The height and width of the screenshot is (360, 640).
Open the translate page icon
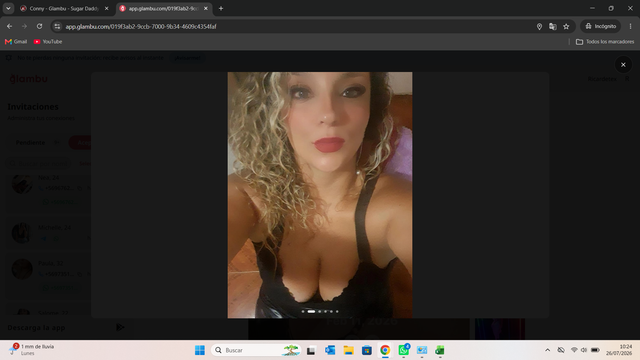[553, 26]
